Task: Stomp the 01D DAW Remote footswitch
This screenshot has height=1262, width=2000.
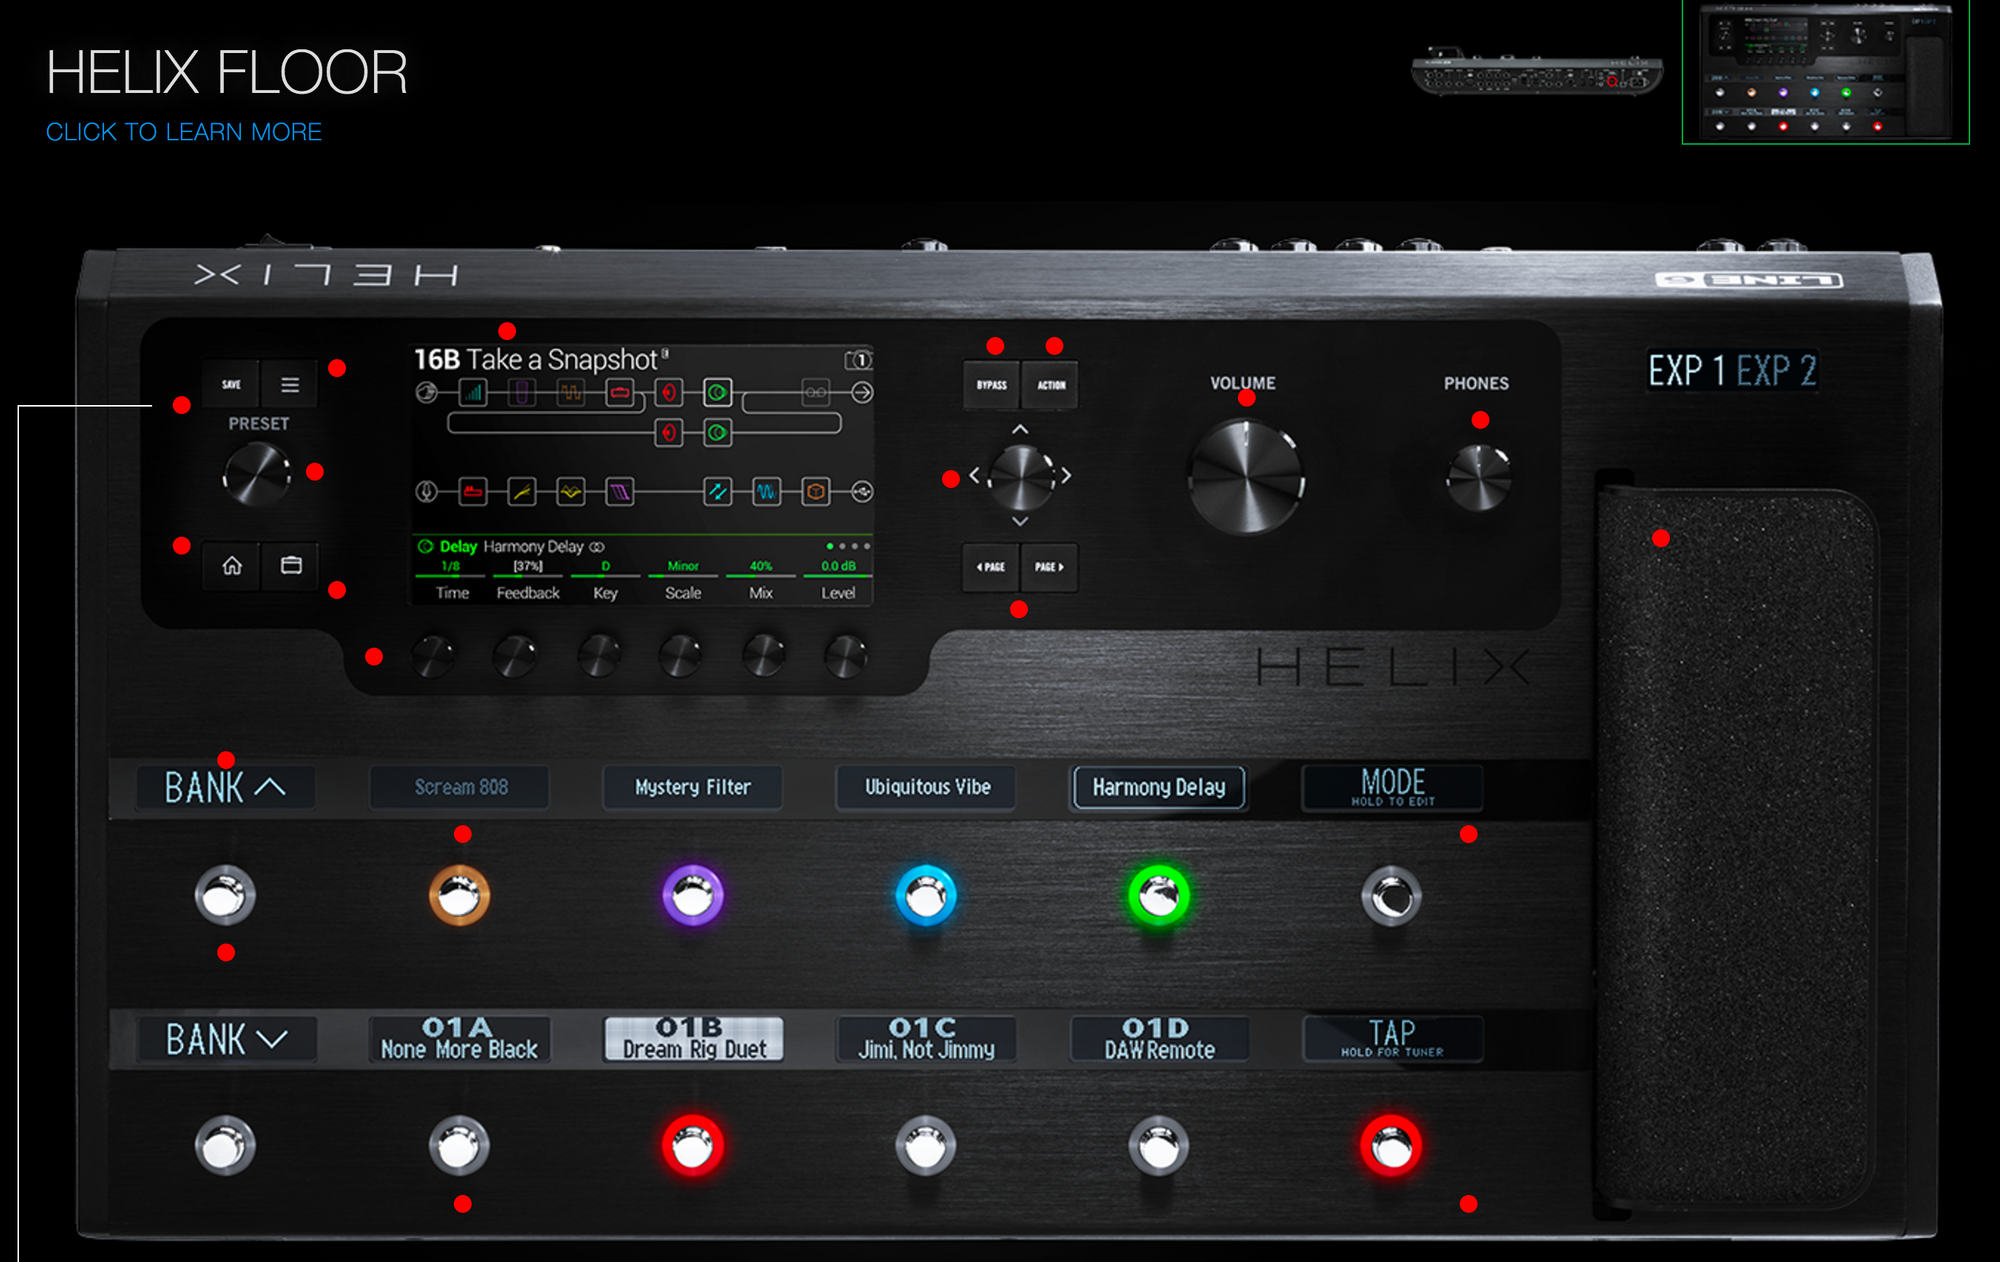Action: (x=1158, y=1147)
